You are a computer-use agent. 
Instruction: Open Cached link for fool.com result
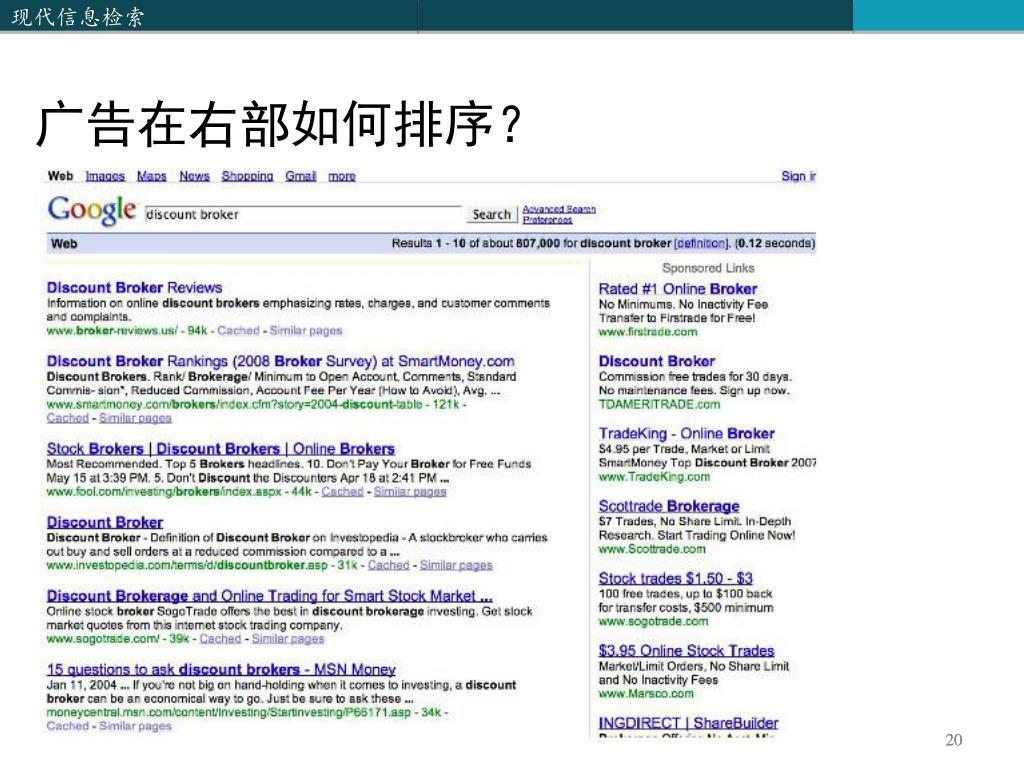[342, 491]
